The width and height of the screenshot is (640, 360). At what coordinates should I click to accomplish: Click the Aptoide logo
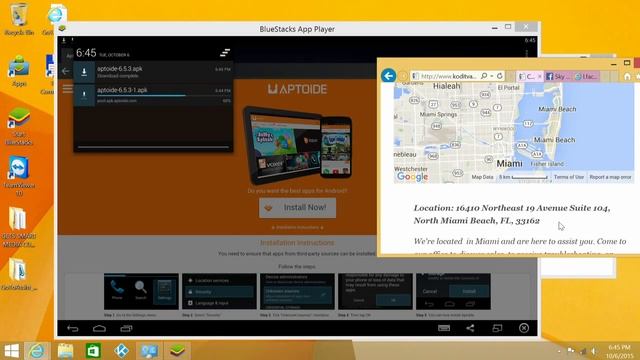(297, 89)
